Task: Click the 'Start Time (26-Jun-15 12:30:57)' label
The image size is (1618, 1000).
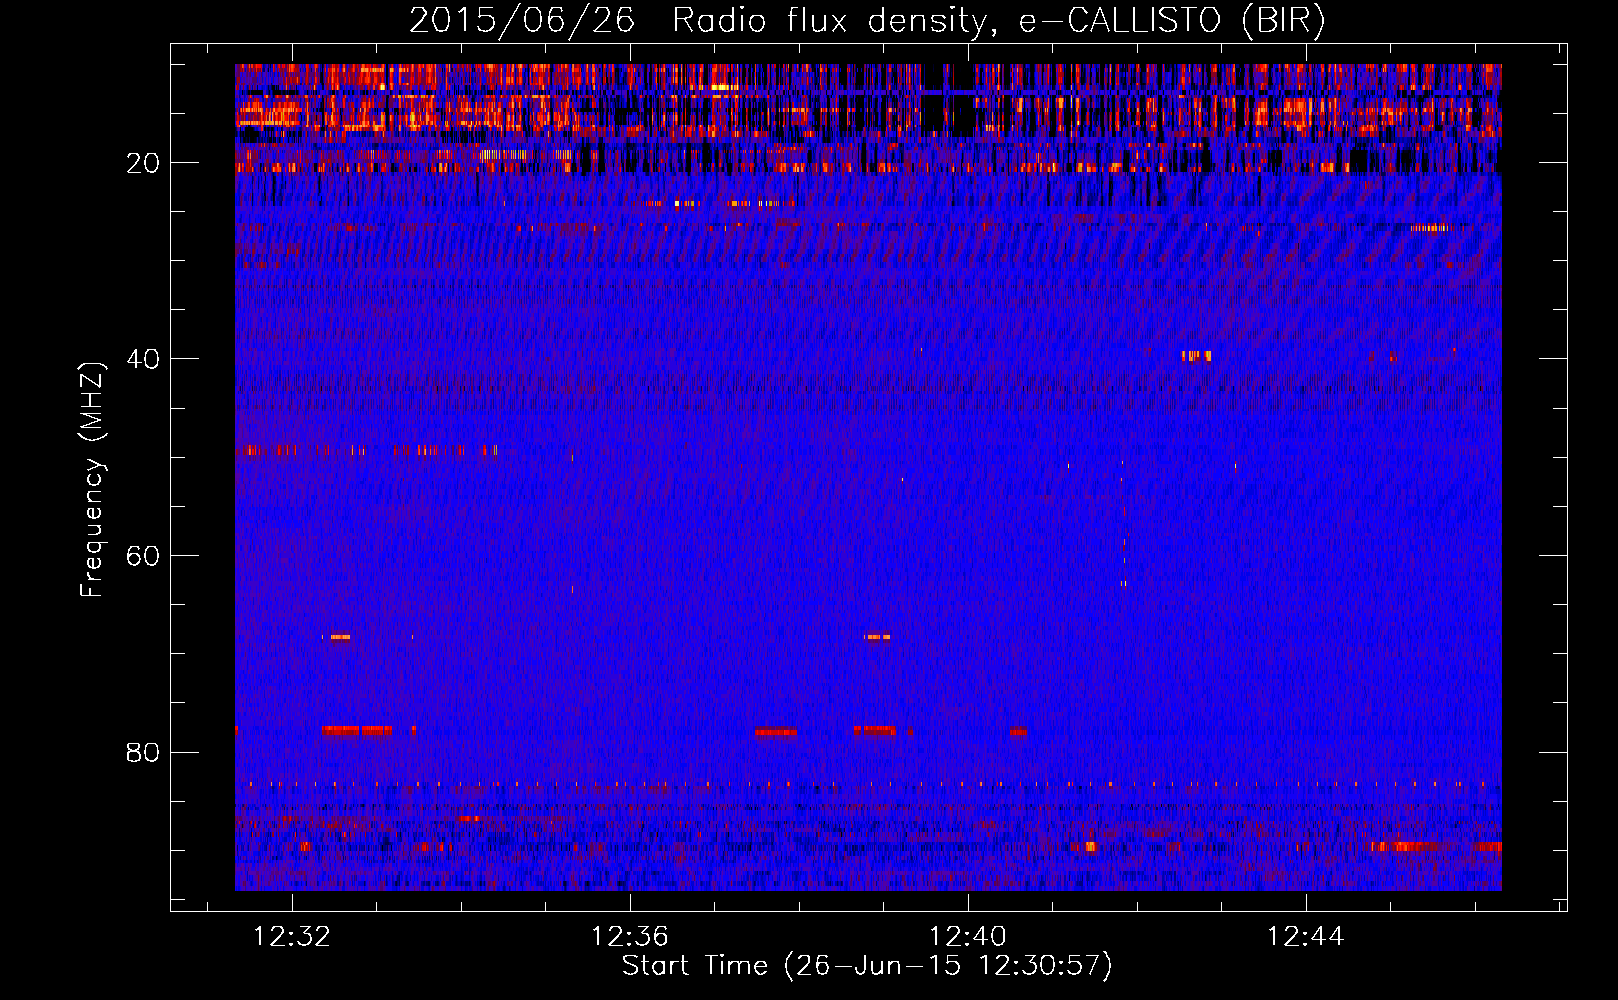Action: (867, 966)
